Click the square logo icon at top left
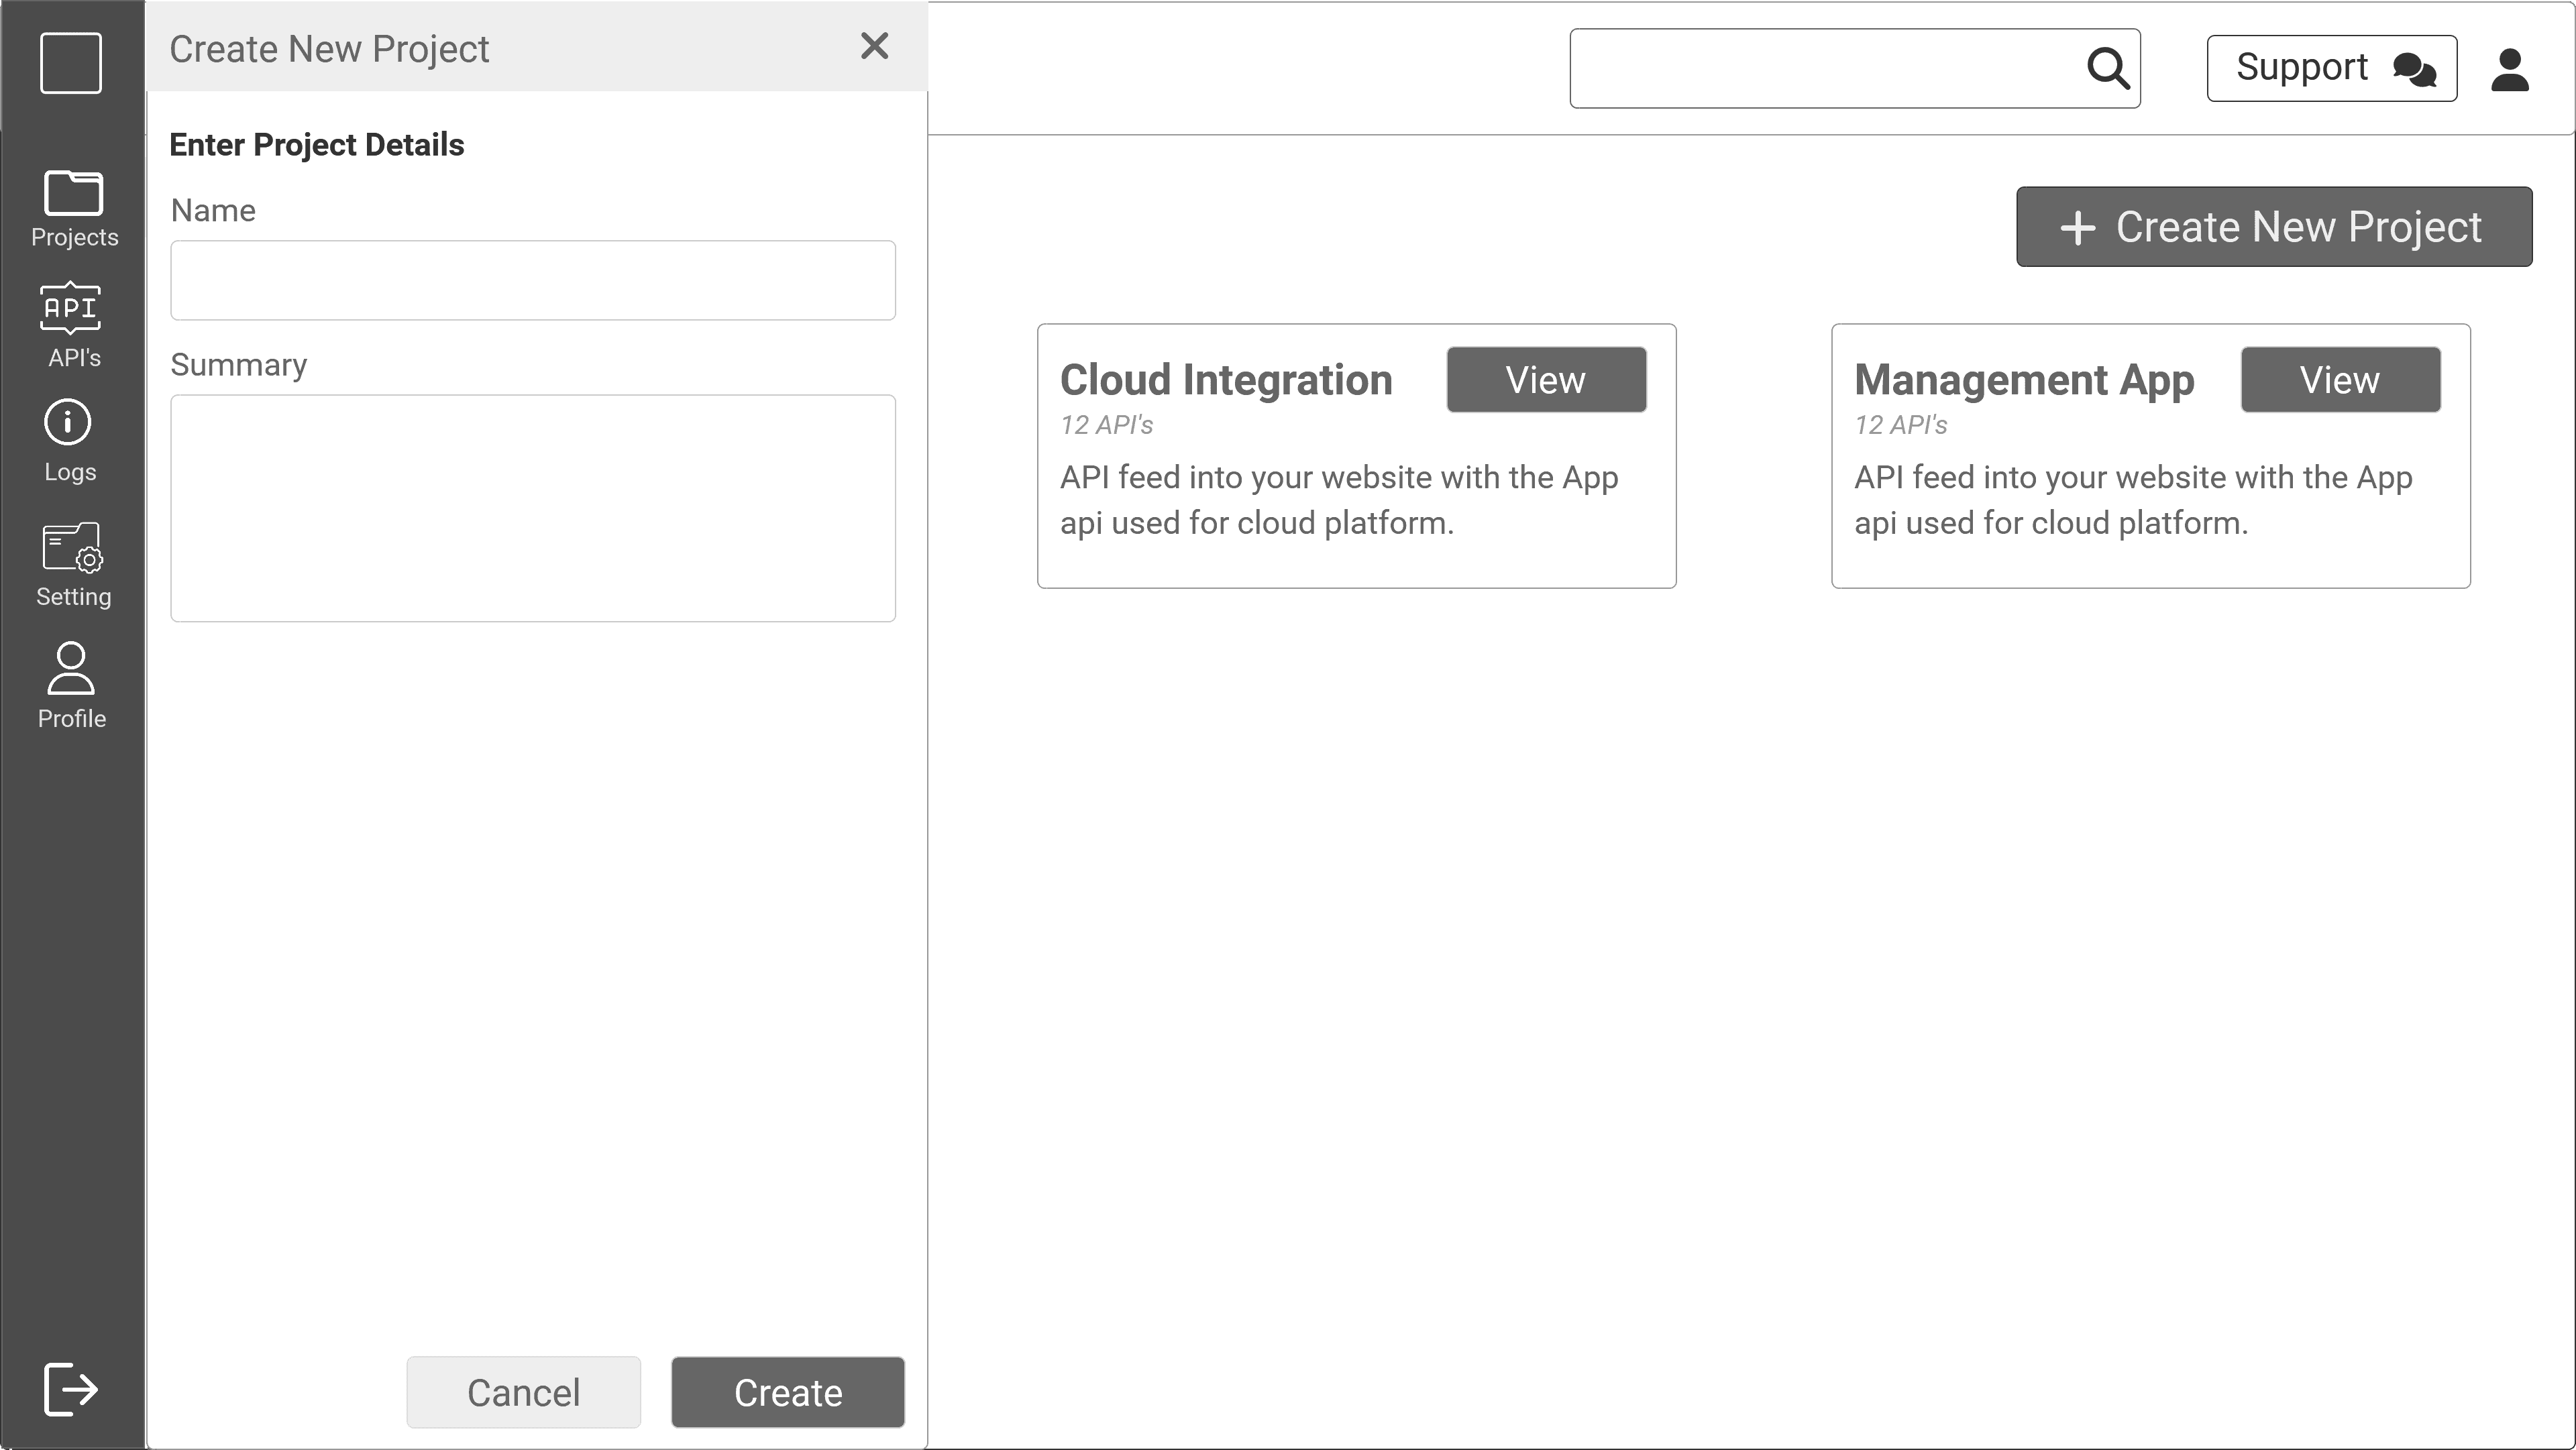 point(70,63)
